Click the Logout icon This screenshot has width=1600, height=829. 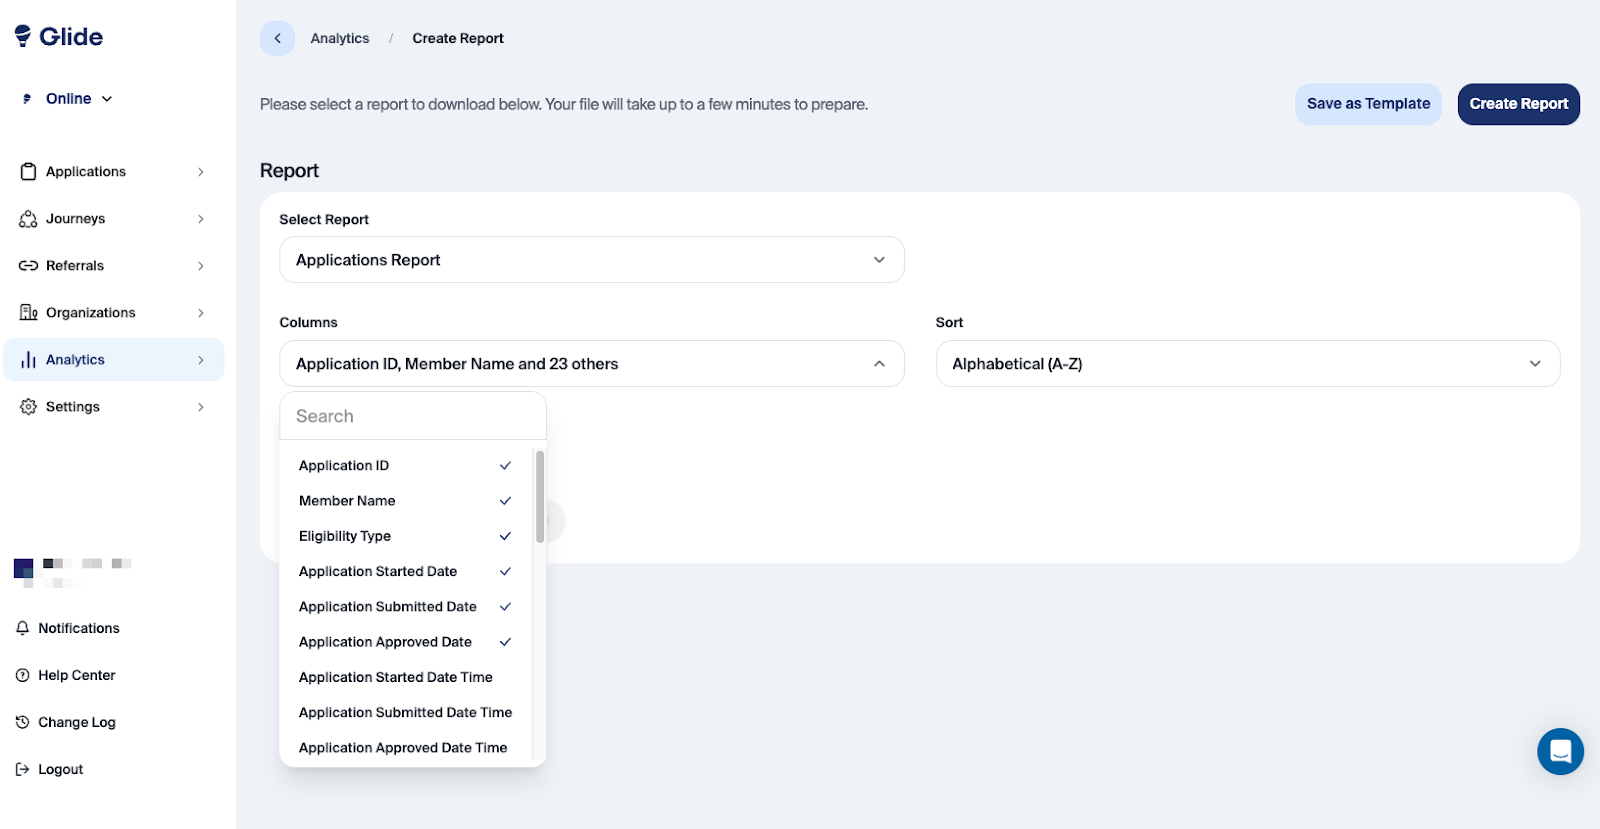tap(23, 769)
